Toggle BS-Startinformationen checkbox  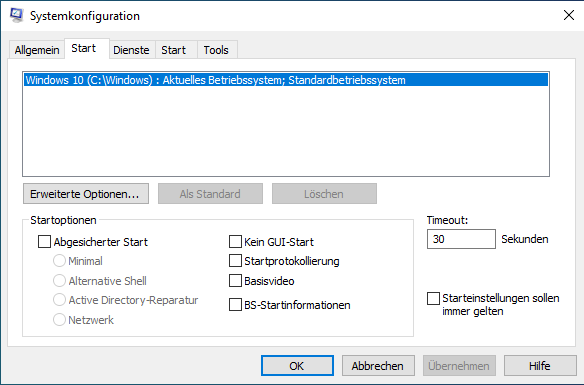(235, 305)
